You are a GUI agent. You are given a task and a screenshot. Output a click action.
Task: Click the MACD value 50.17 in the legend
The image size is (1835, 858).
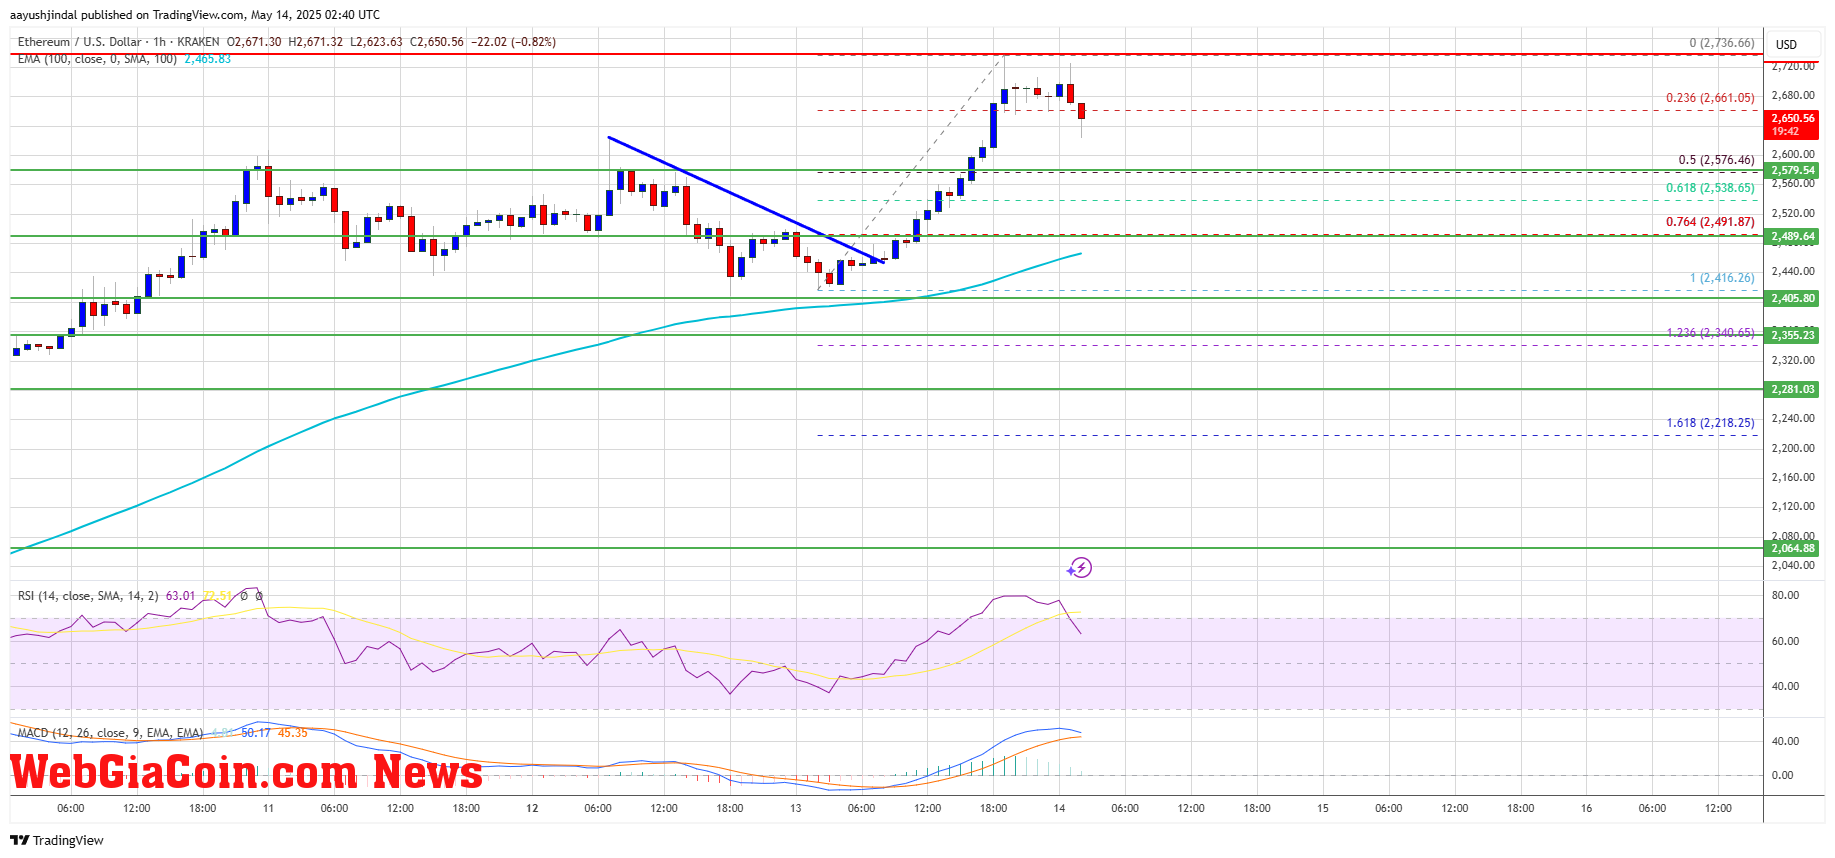click(256, 733)
